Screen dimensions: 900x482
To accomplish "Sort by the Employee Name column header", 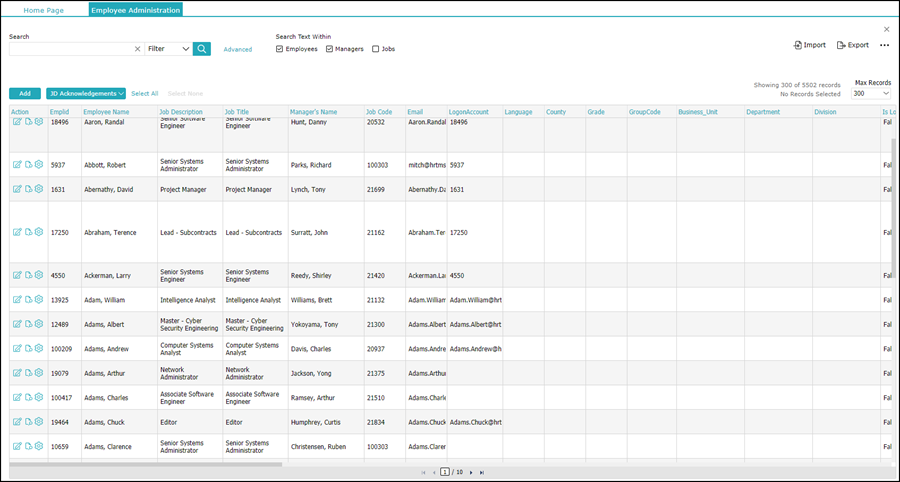I will [106, 112].
